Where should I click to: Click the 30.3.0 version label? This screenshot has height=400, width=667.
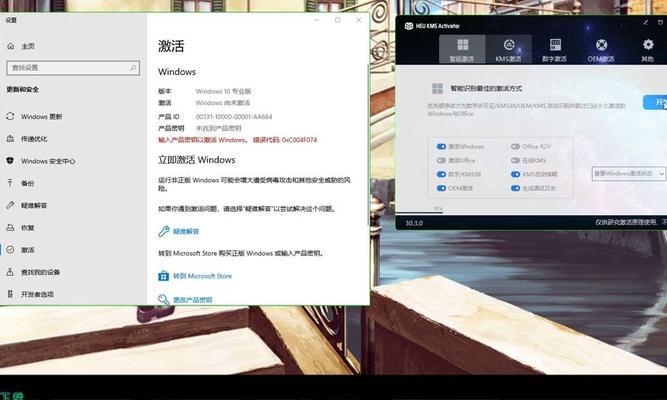tap(414, 223)
